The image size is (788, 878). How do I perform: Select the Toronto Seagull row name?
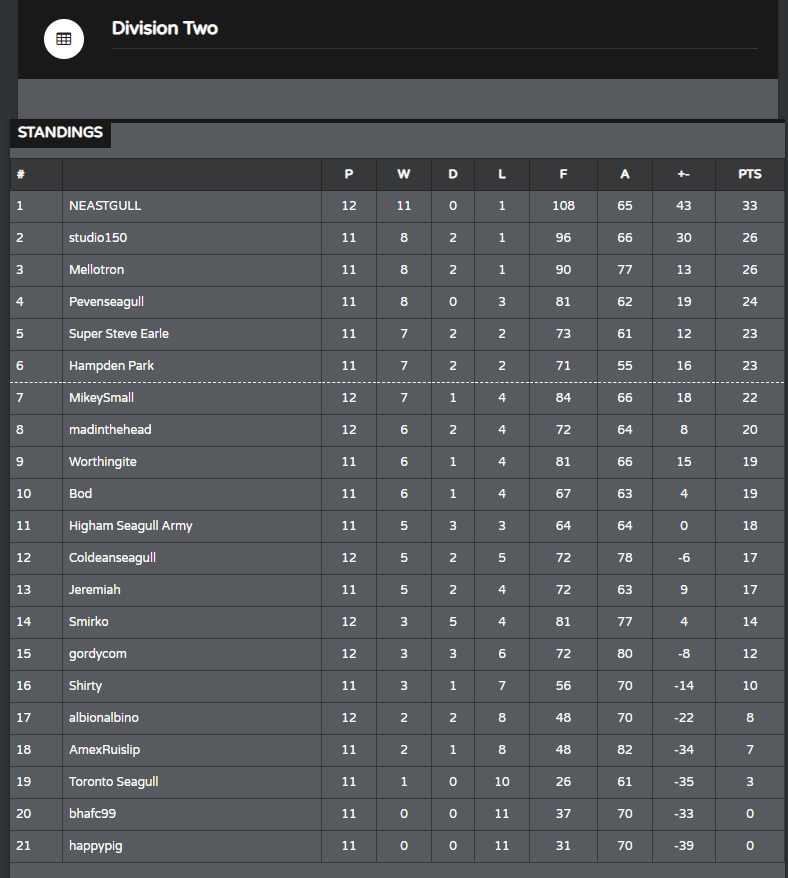coord(114,782)
